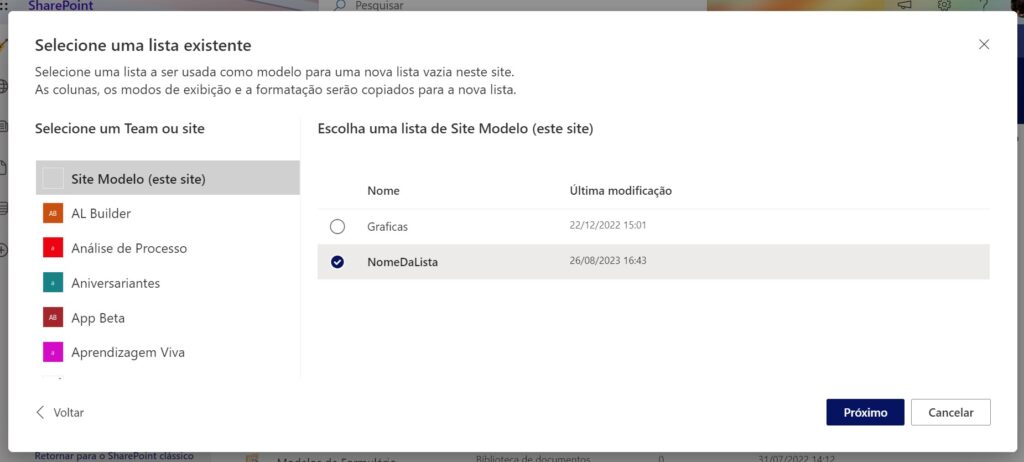Click the AL Builder orange site icon
This screenshot has height=462, width=1024.
53,213
